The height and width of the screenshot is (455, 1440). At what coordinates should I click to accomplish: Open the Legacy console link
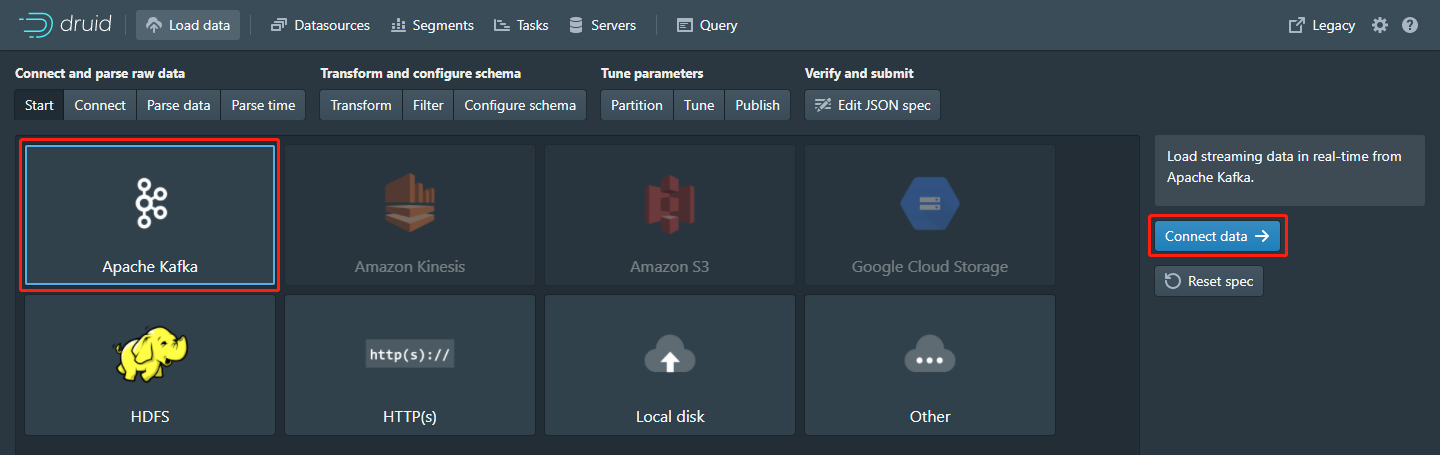pos(1322,25)
